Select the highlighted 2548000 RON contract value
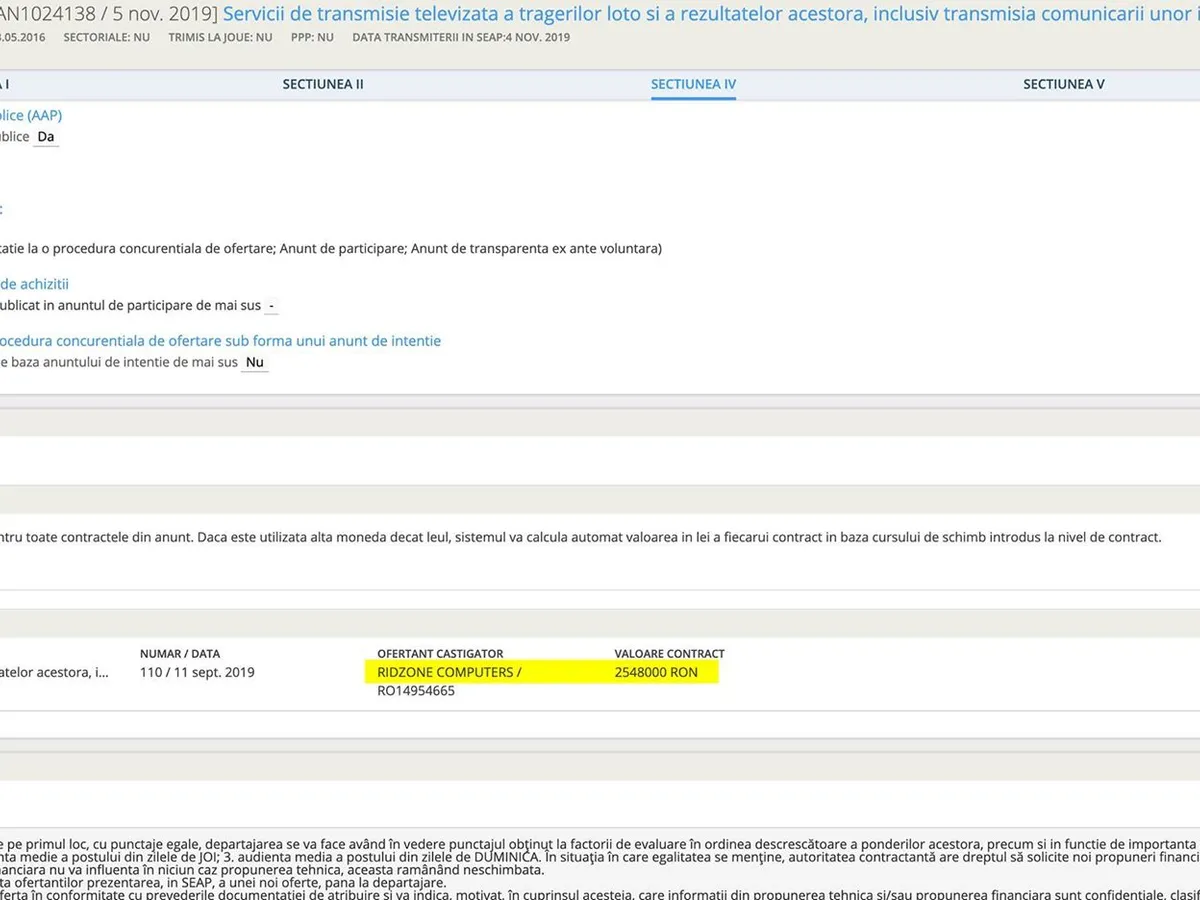 656,672
